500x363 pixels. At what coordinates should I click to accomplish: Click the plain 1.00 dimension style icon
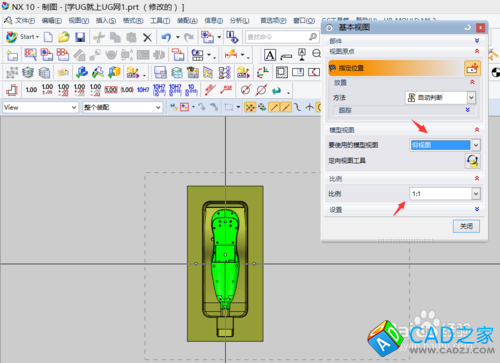(x=31, y=90)
